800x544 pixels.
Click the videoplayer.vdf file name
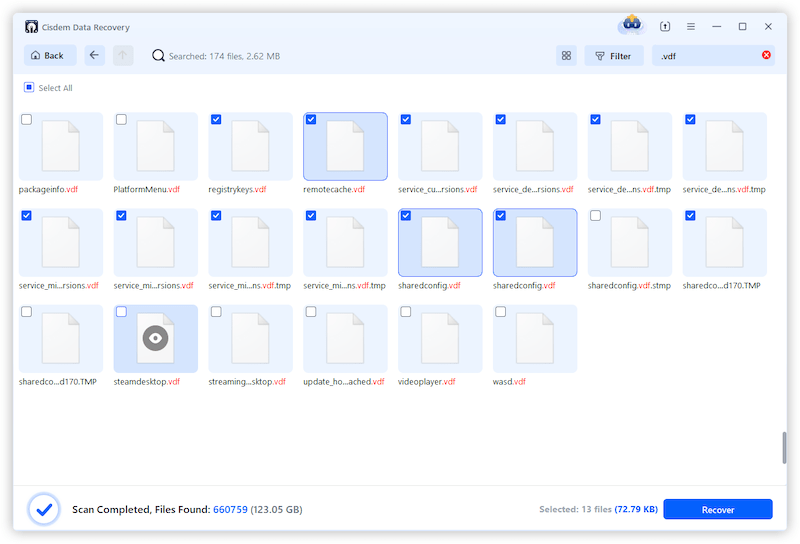pos(427,382)
